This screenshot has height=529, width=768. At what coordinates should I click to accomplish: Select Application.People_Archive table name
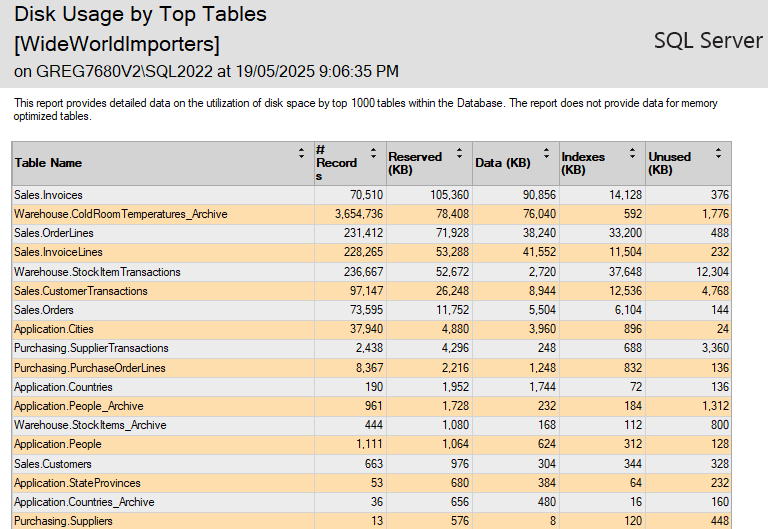tap(79, 406)
